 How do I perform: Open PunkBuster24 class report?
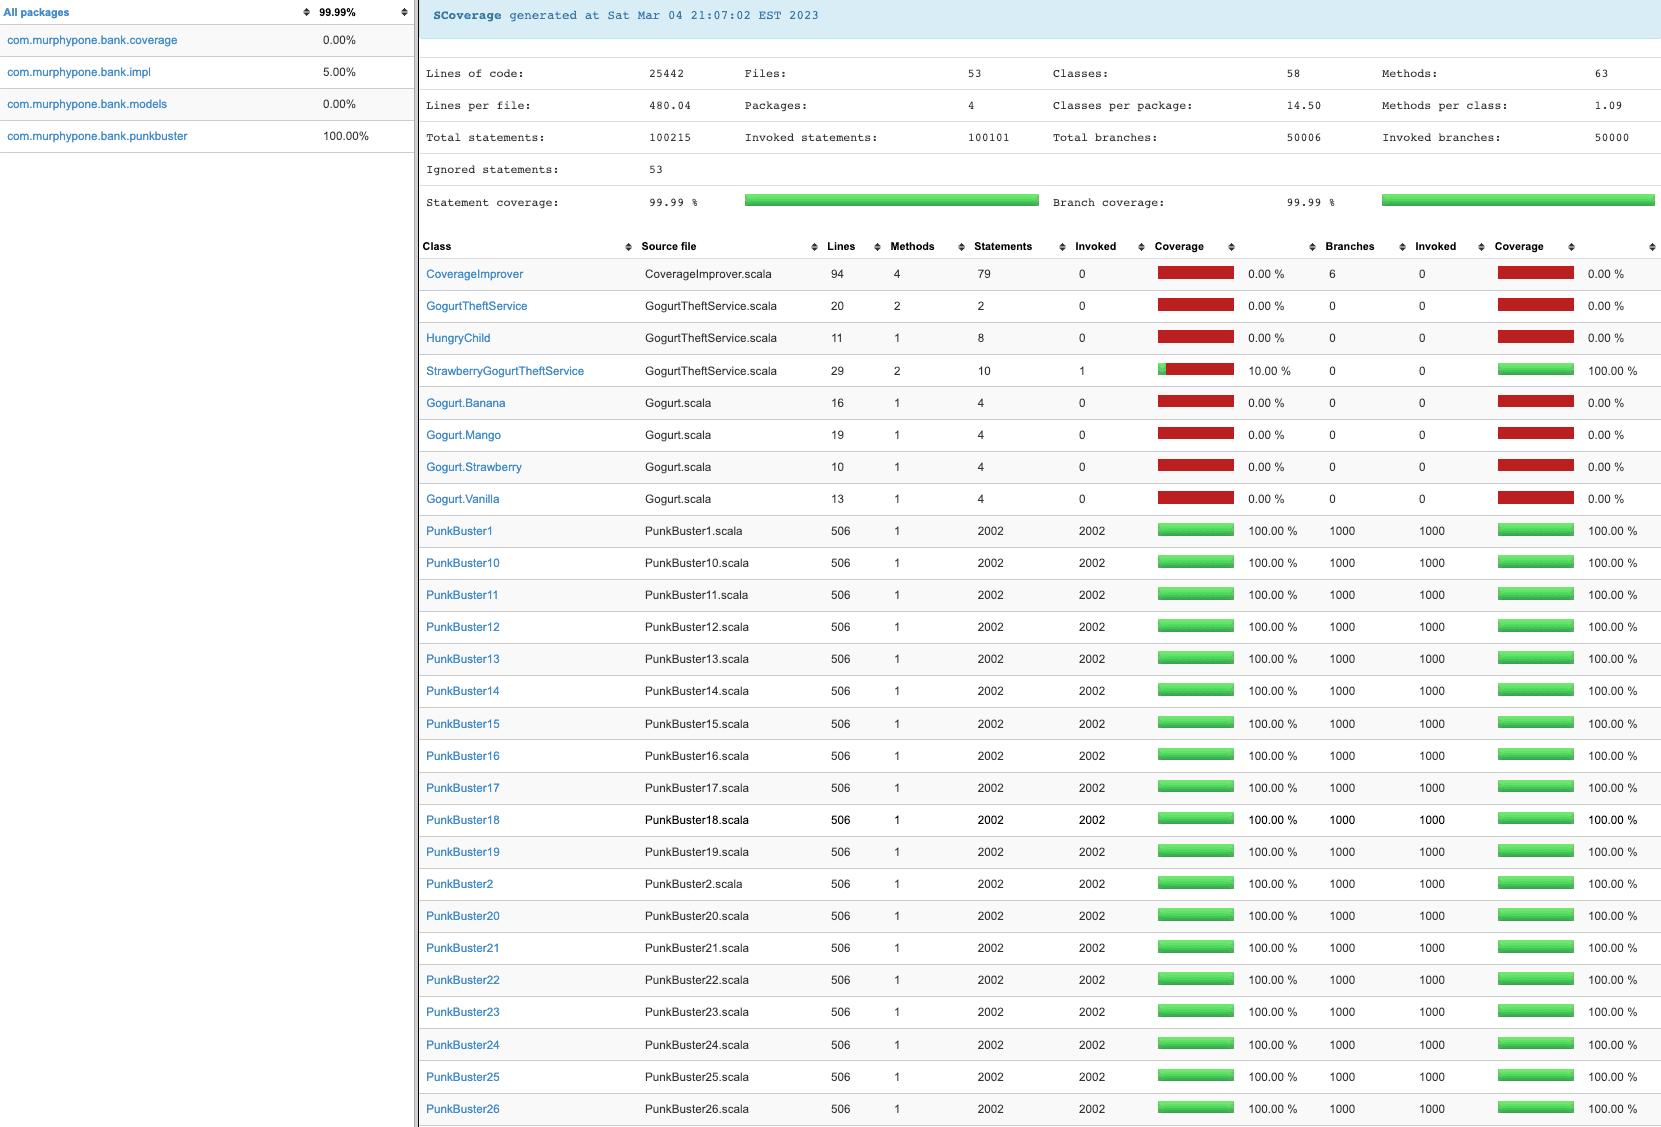[463, 1045]
